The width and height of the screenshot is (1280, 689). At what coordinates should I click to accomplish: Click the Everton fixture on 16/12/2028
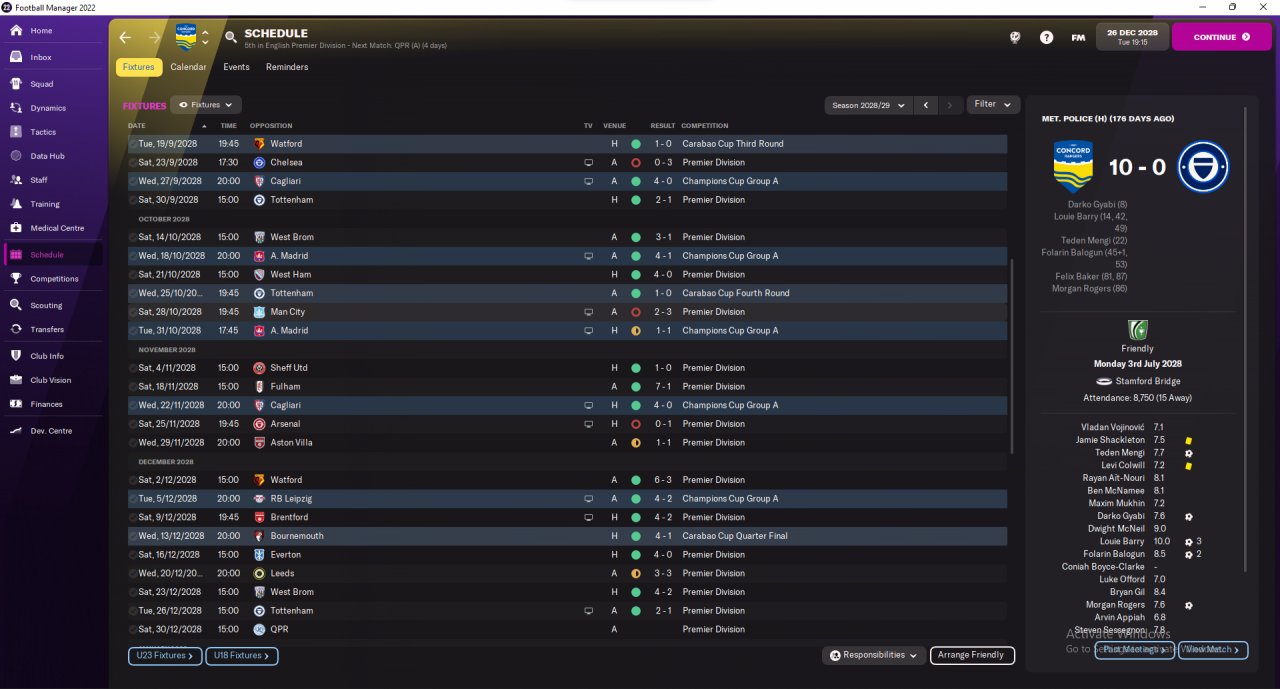[567, 554]
